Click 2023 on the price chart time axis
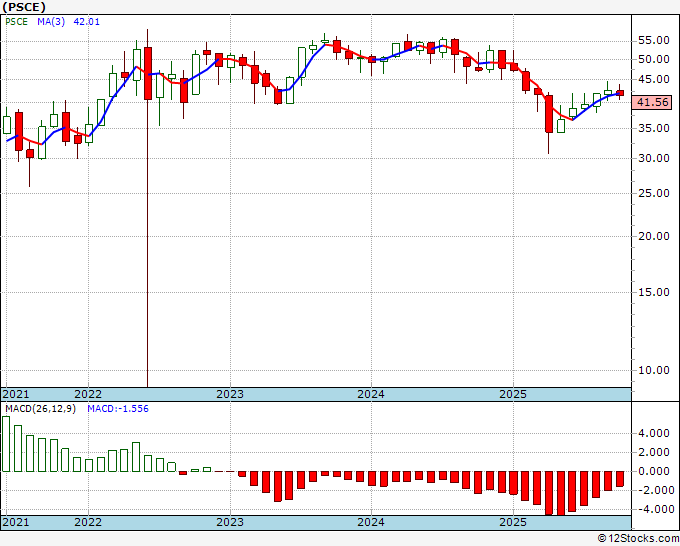The height and width of the screenshot is (546, 680). [230, 394]
